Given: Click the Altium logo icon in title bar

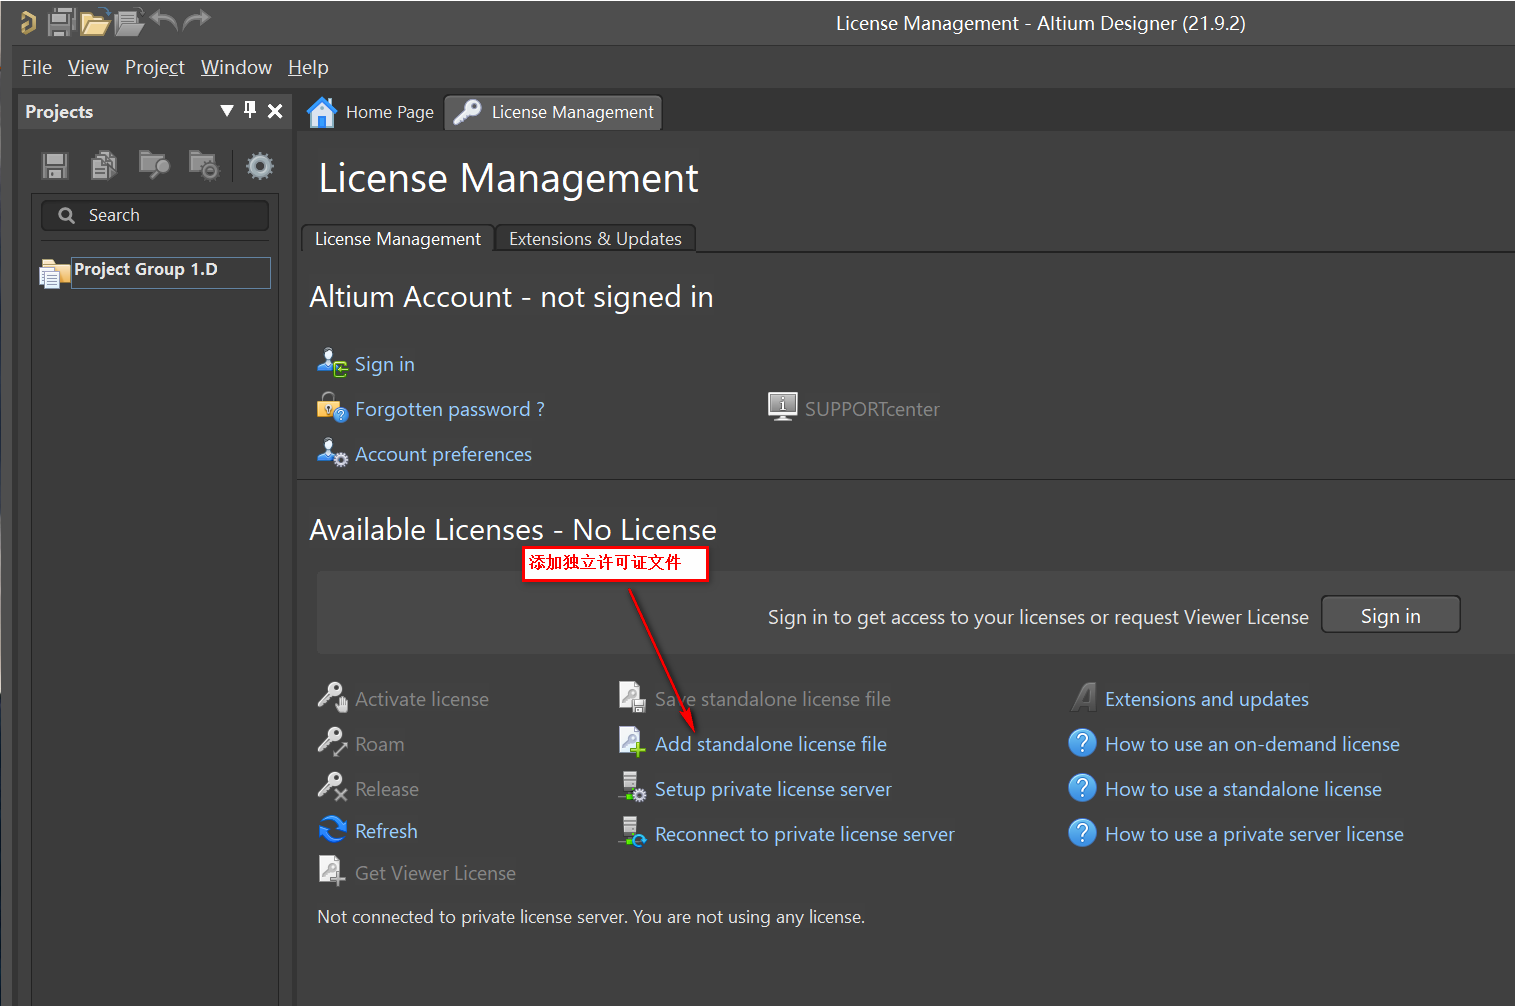Looking at the screenshot, I should point(28,22).
